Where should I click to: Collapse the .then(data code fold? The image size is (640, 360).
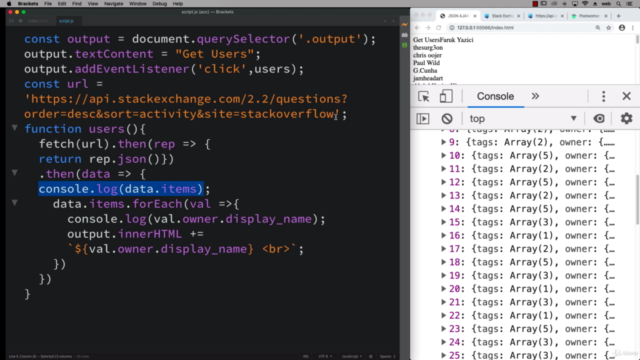point(15,173)
